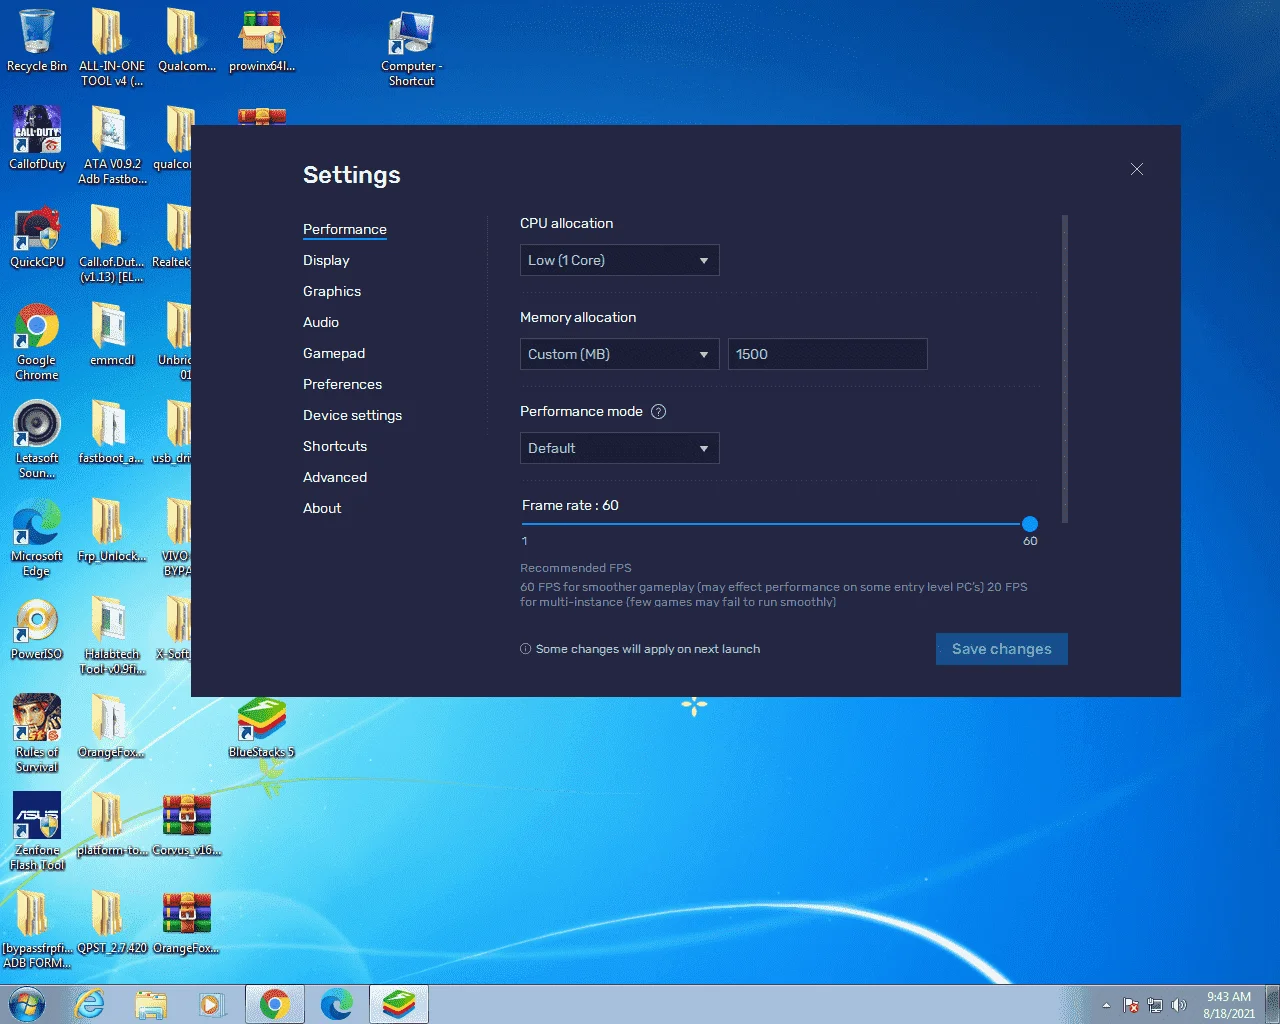
Task: Open the Windows Start menu
Action: click(27, 1004)
